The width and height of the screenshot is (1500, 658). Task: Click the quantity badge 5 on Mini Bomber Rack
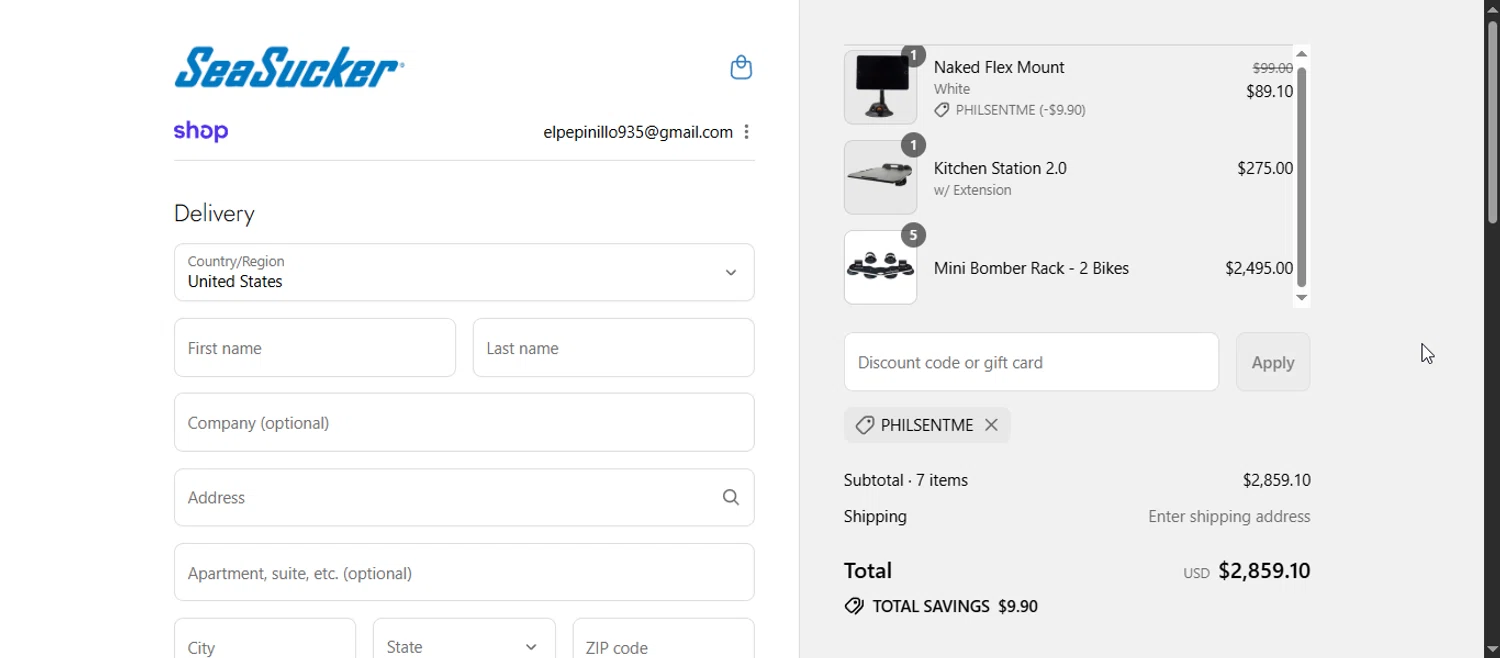coord(913,235)
